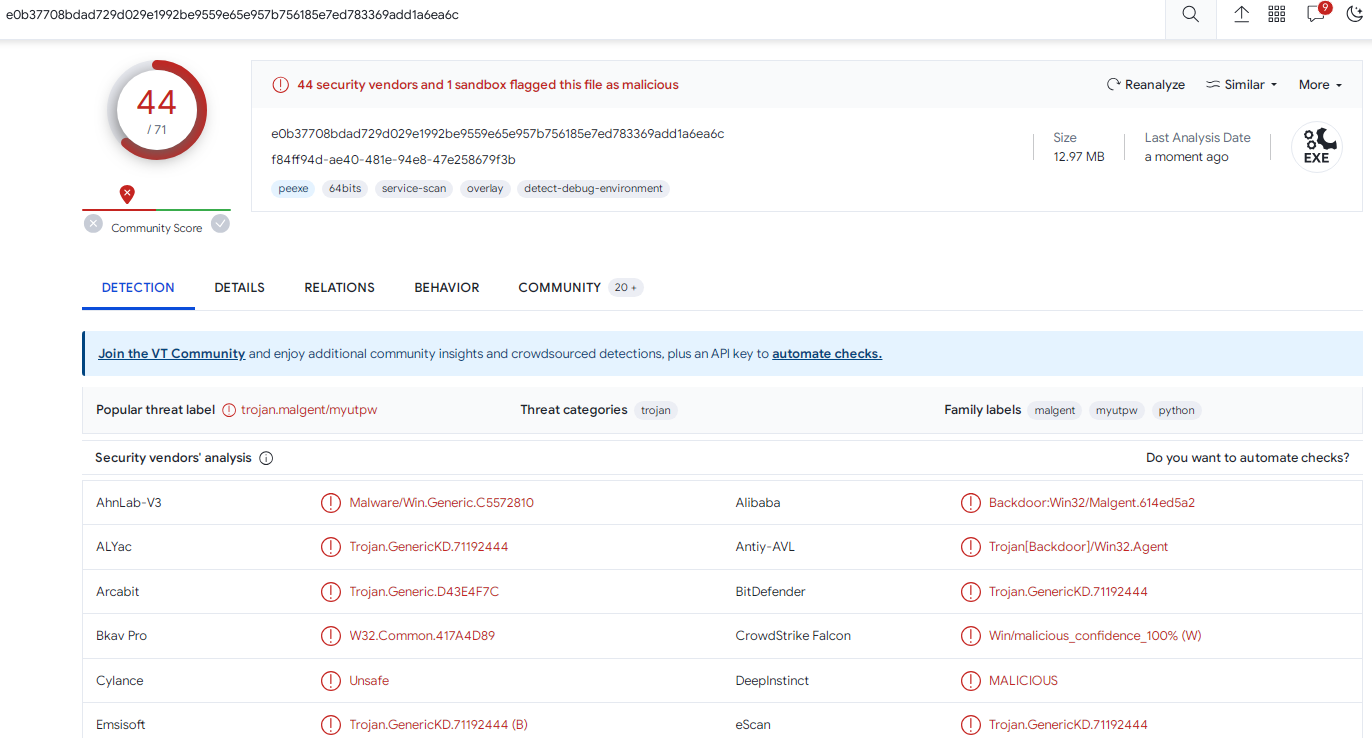Click the alert icon in the Emsisoft row

pos(330,725)
